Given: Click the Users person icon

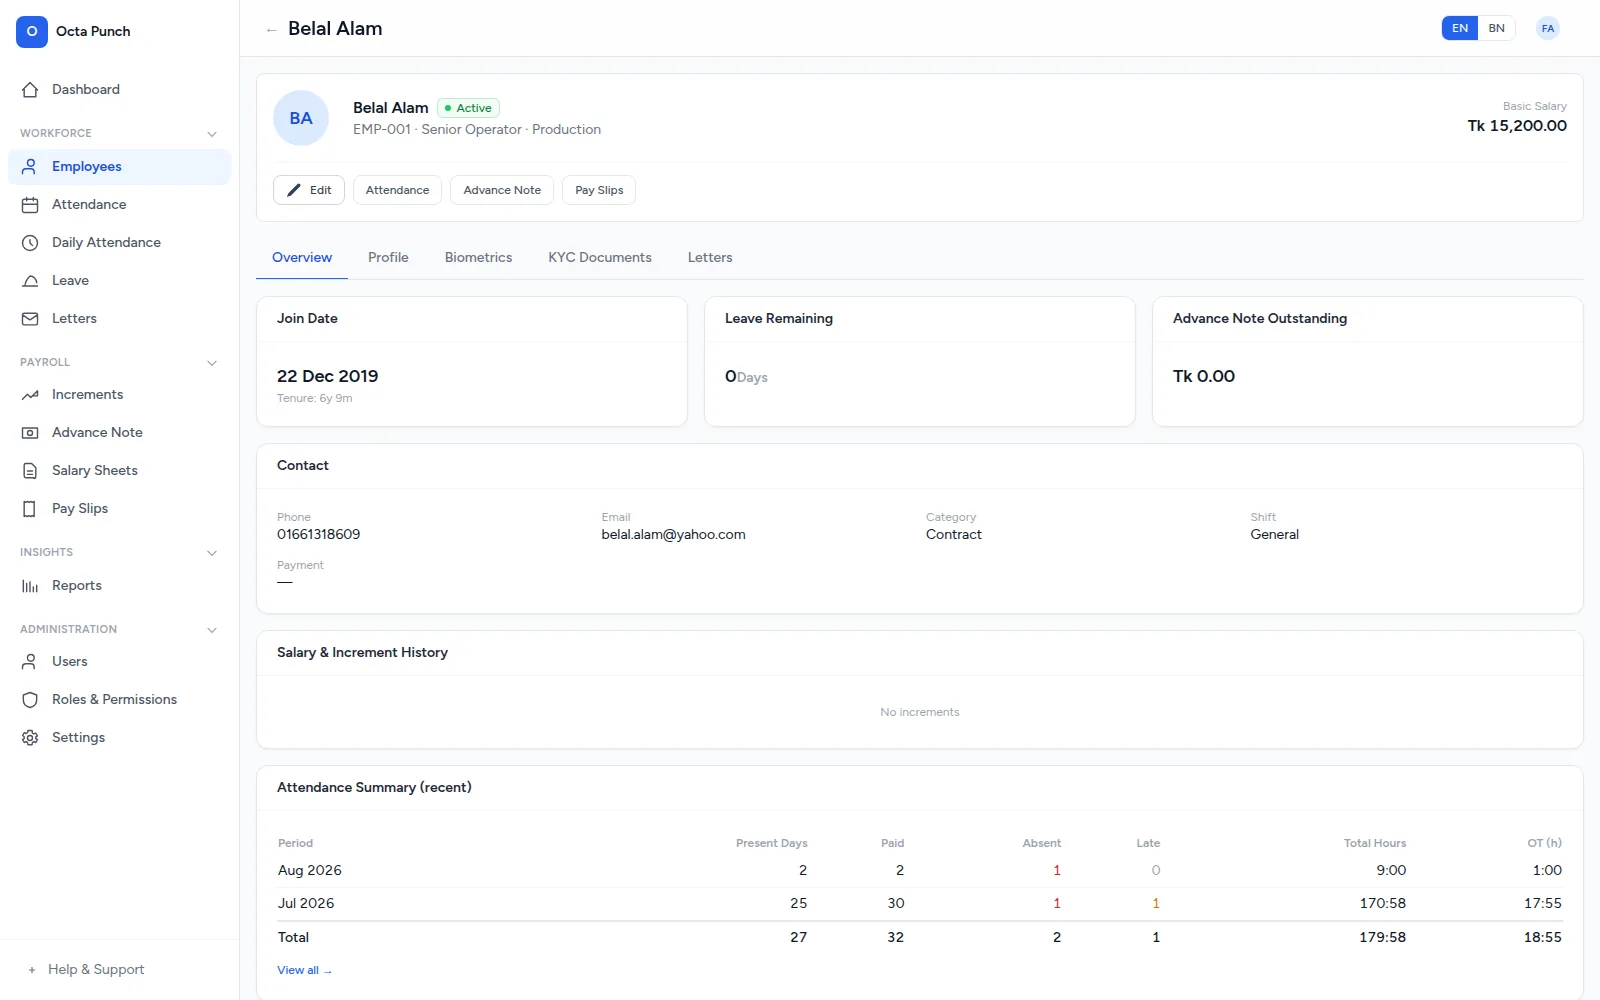Looking at the screenshot, I should 30,661.
